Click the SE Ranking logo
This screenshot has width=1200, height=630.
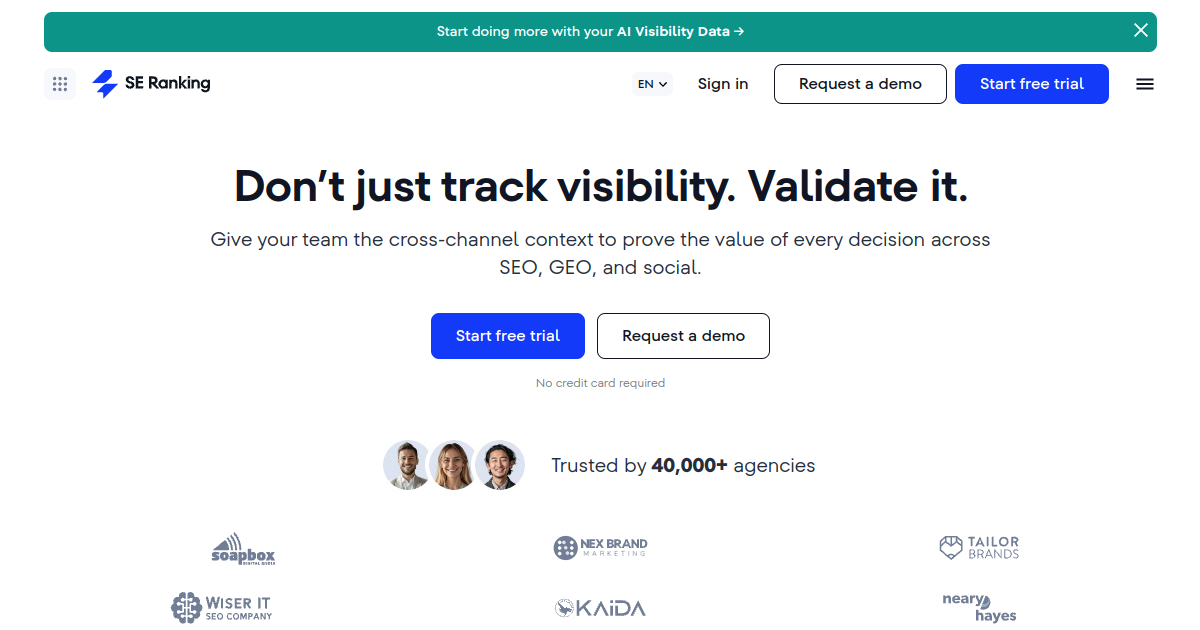click(151, 84)
